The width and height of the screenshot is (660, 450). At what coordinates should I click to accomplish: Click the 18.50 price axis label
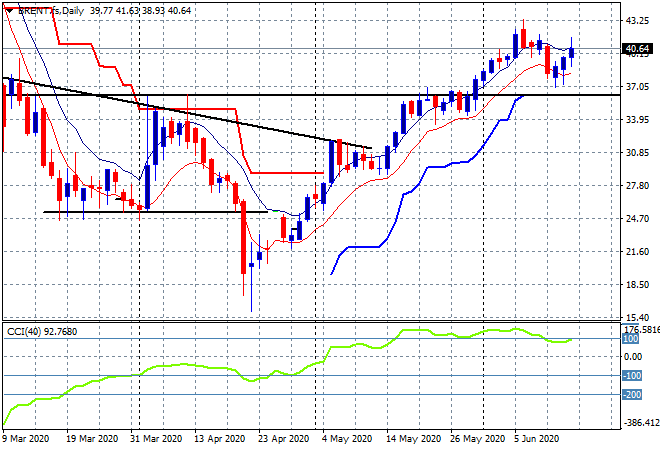[x=637, y=285]
